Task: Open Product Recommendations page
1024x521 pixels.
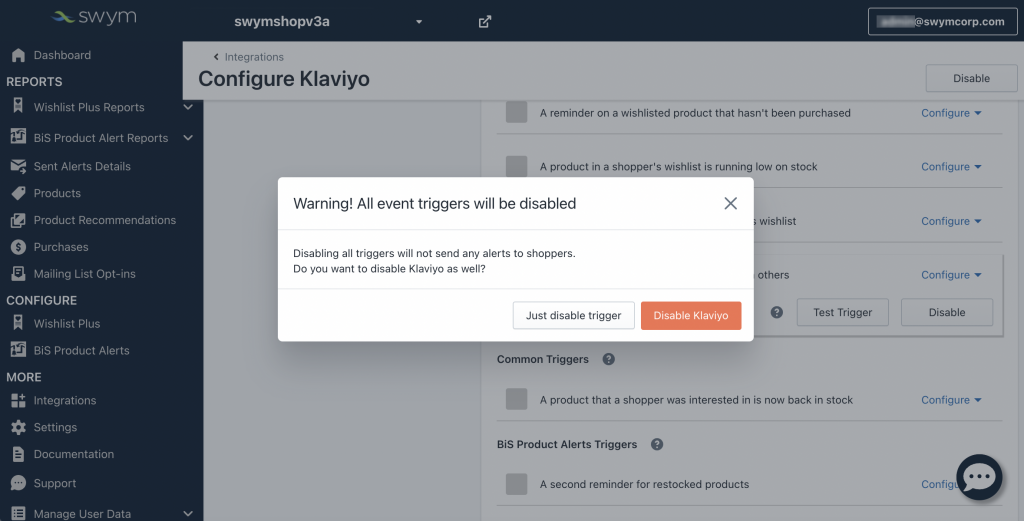Action: 104,220
